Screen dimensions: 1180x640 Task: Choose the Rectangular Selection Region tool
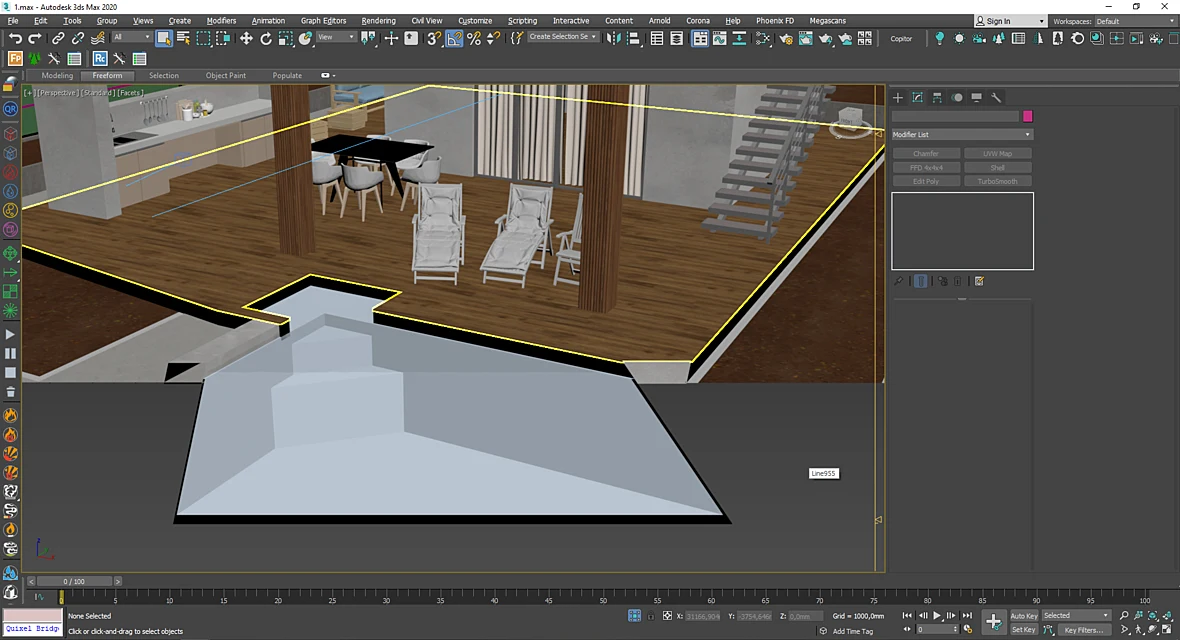coord(203,38)
